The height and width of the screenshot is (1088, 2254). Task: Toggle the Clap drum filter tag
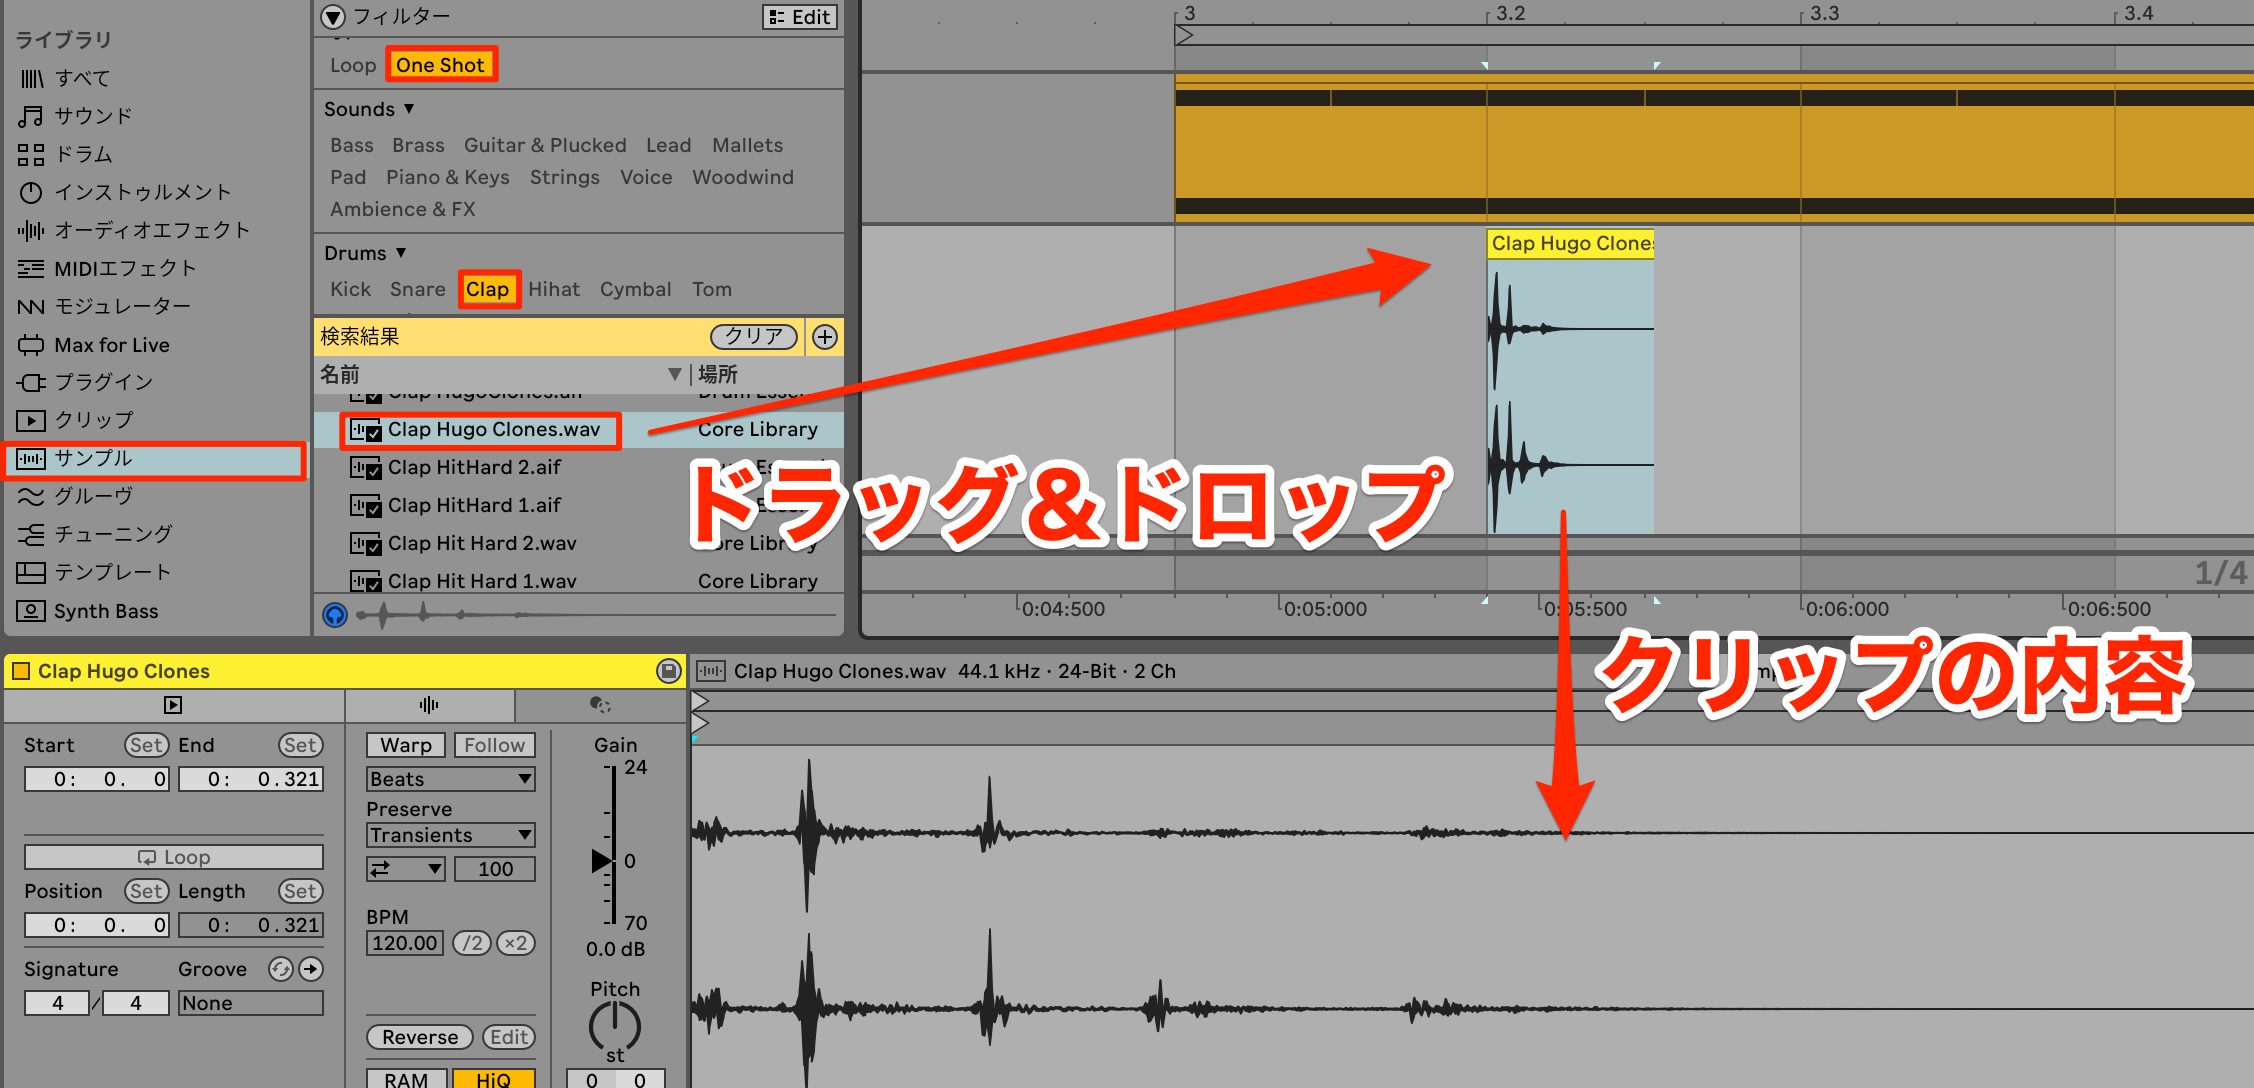(x=488, y=289)
